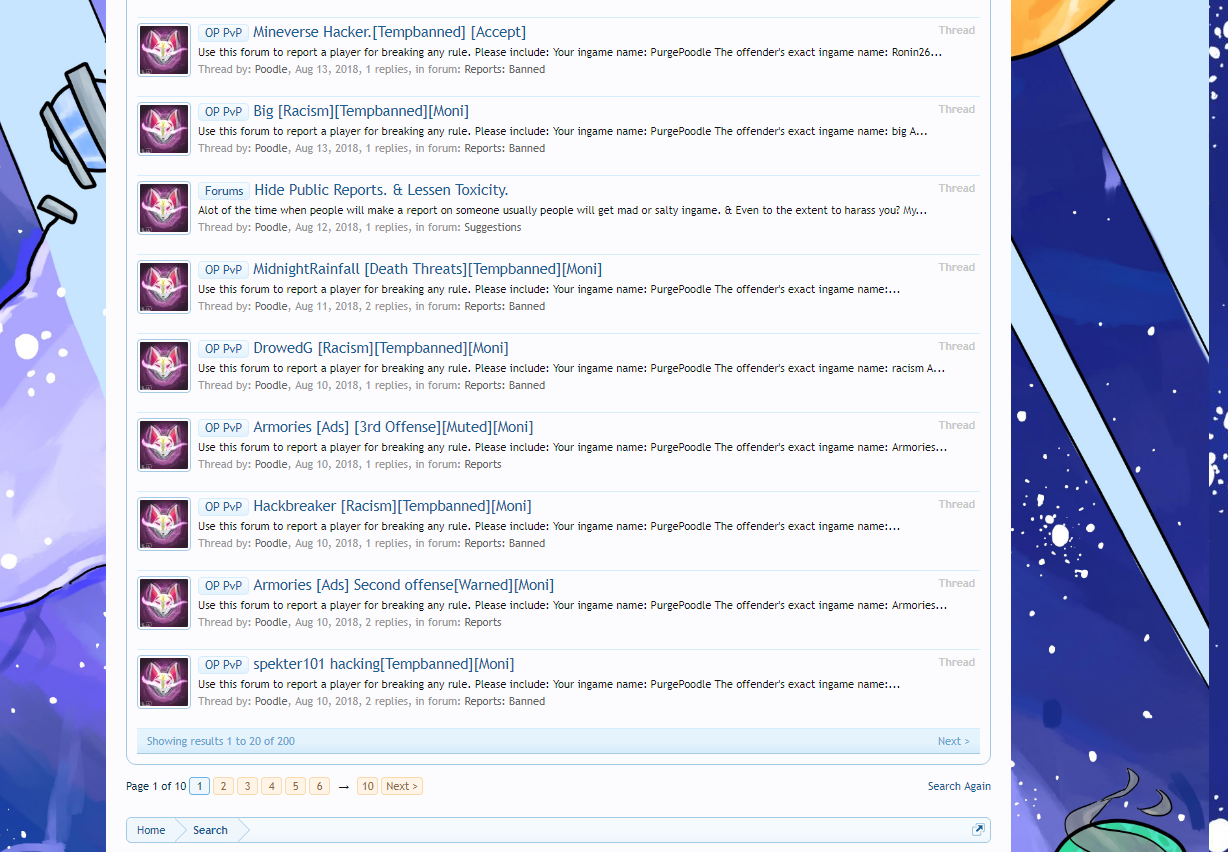This screenshot has width=1228, height=852.
Task: Open Armories [Ads] [3rd Offense] thread
Action: point(393,427)
